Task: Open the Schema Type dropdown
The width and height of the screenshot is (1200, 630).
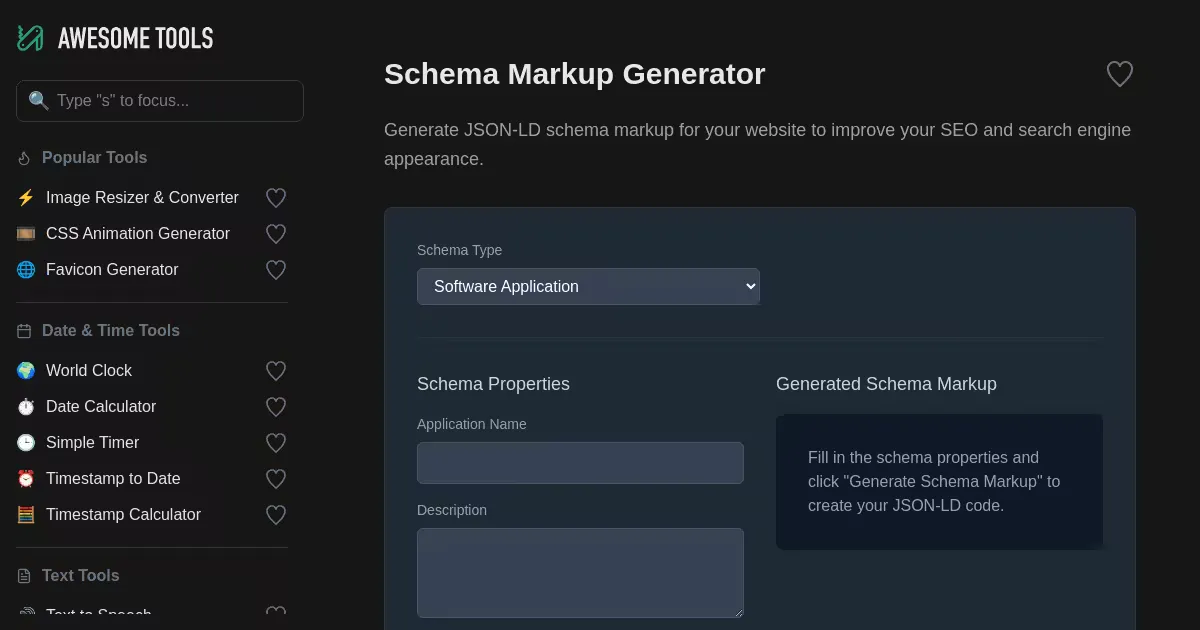Action: (x=588, y=286)
